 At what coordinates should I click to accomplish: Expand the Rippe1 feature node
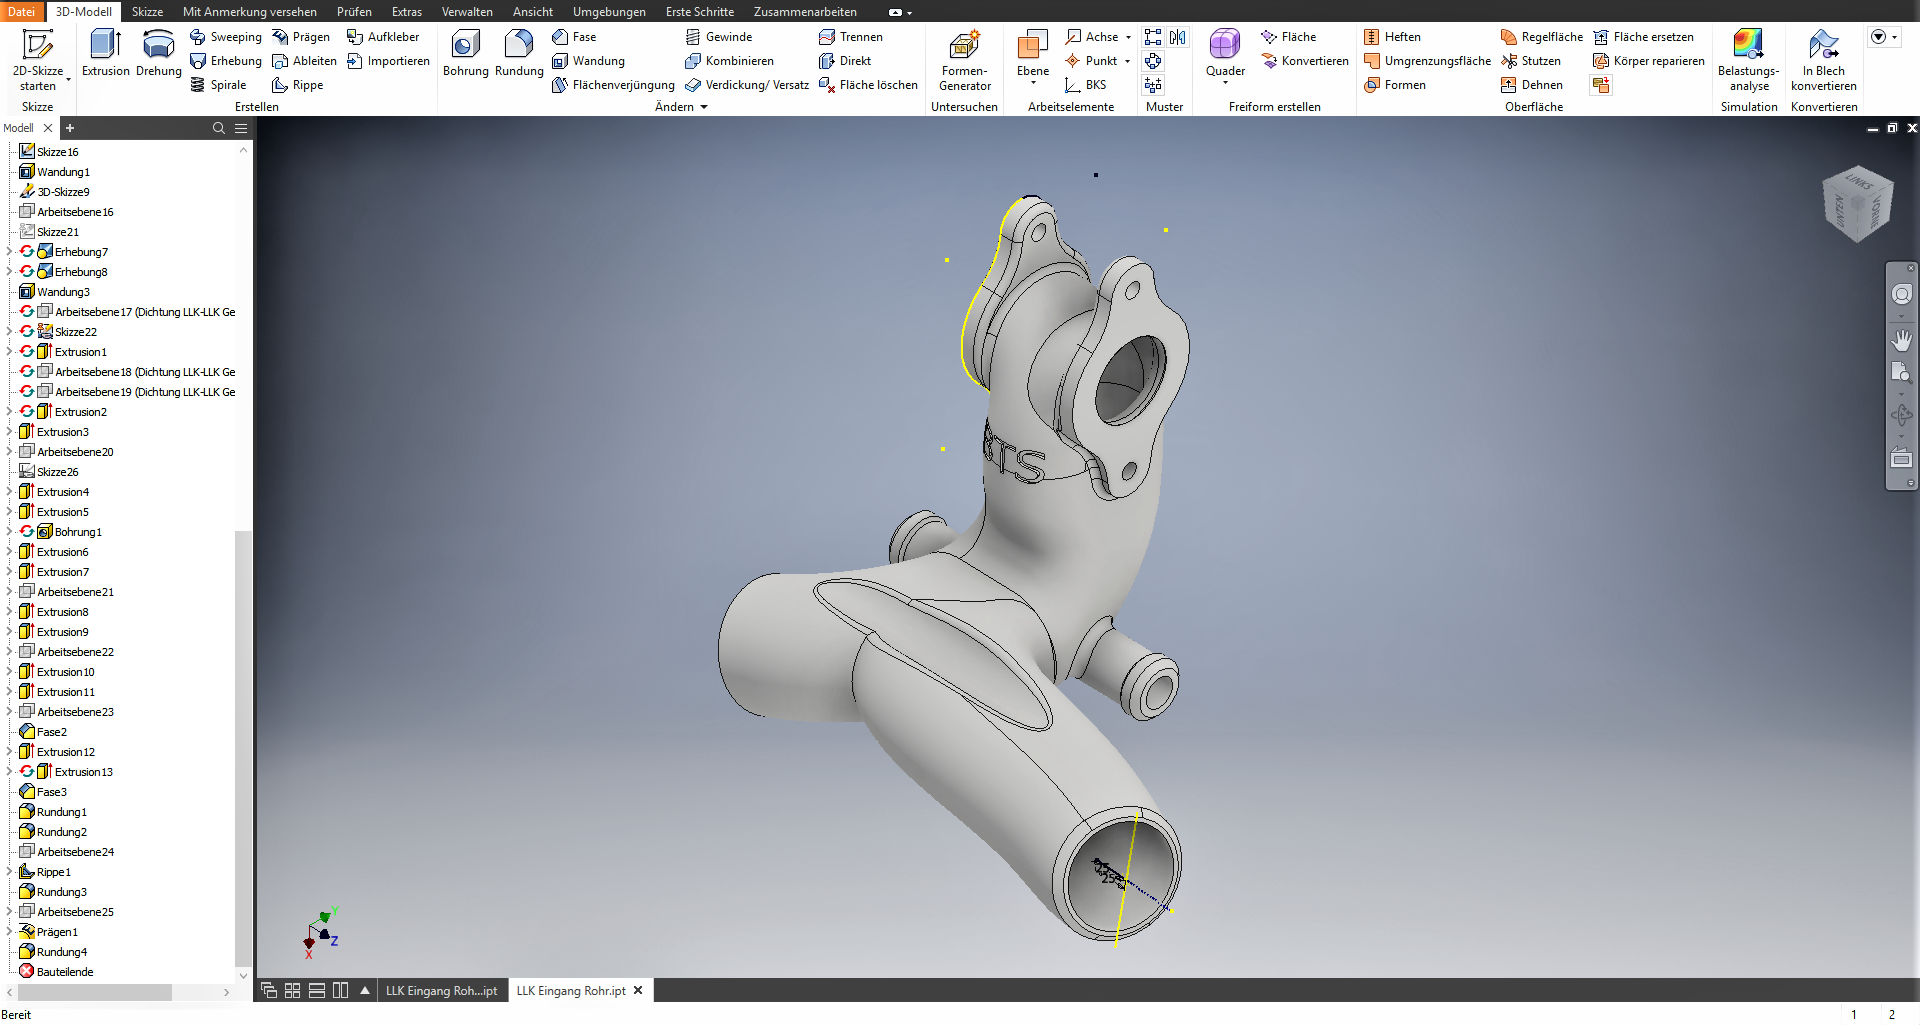click(x=10, y=872)
